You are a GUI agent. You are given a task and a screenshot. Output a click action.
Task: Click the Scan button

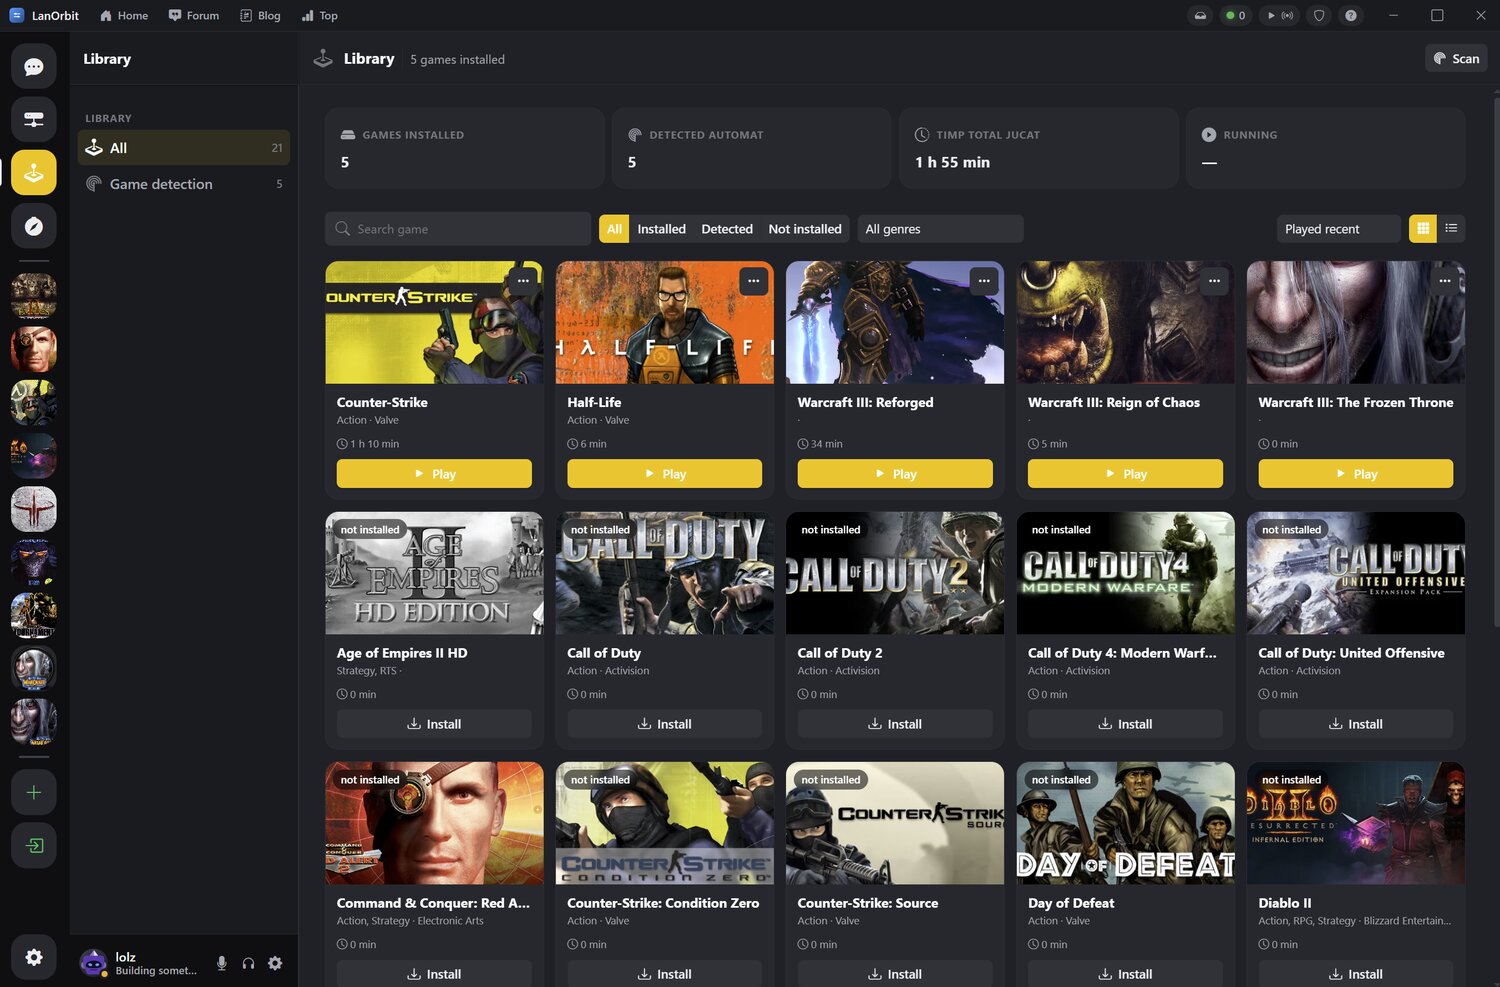tap(1456, 59)
